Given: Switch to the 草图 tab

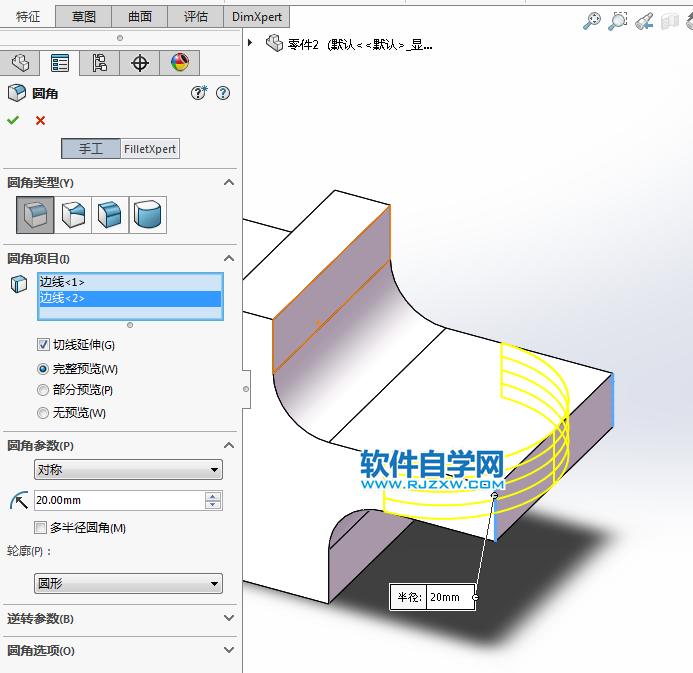Looking at the screenshot, I should click(84, 17).
